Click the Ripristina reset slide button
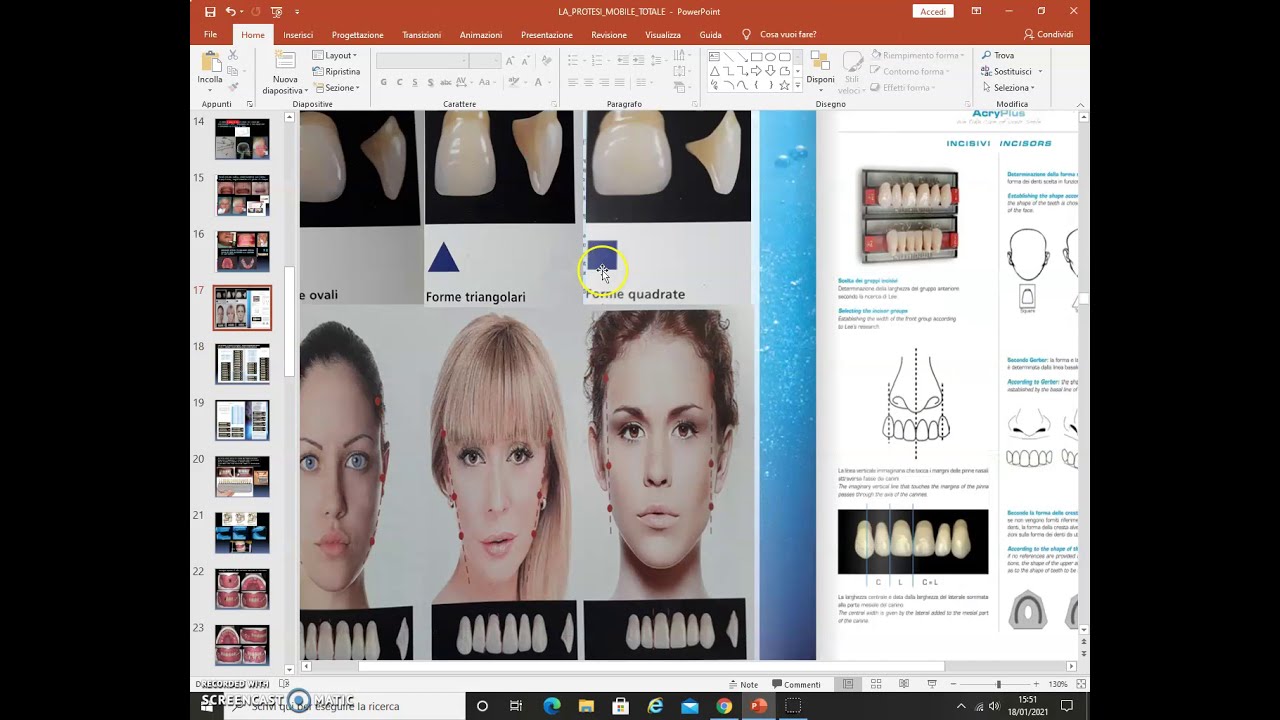1280x720 pixels. tap(337, 72)
